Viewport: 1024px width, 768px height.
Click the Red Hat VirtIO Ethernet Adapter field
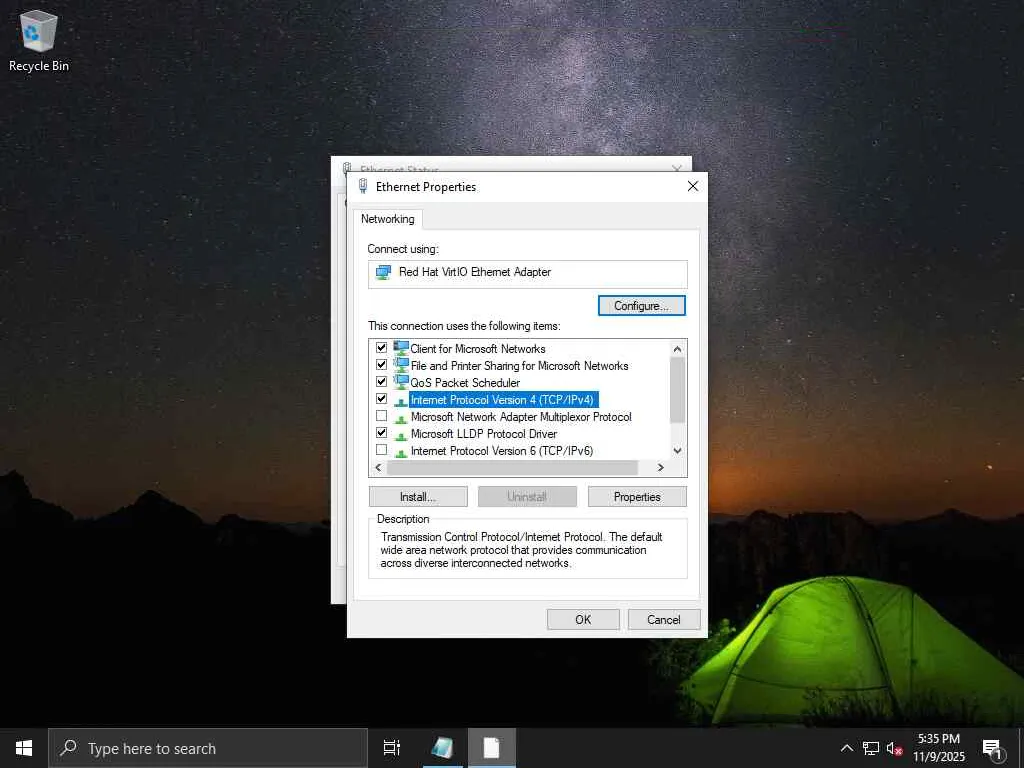coord(528,274)
